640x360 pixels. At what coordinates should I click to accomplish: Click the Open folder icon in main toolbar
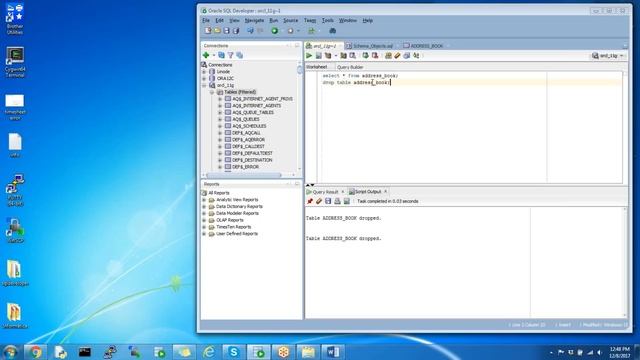point(217,31)
